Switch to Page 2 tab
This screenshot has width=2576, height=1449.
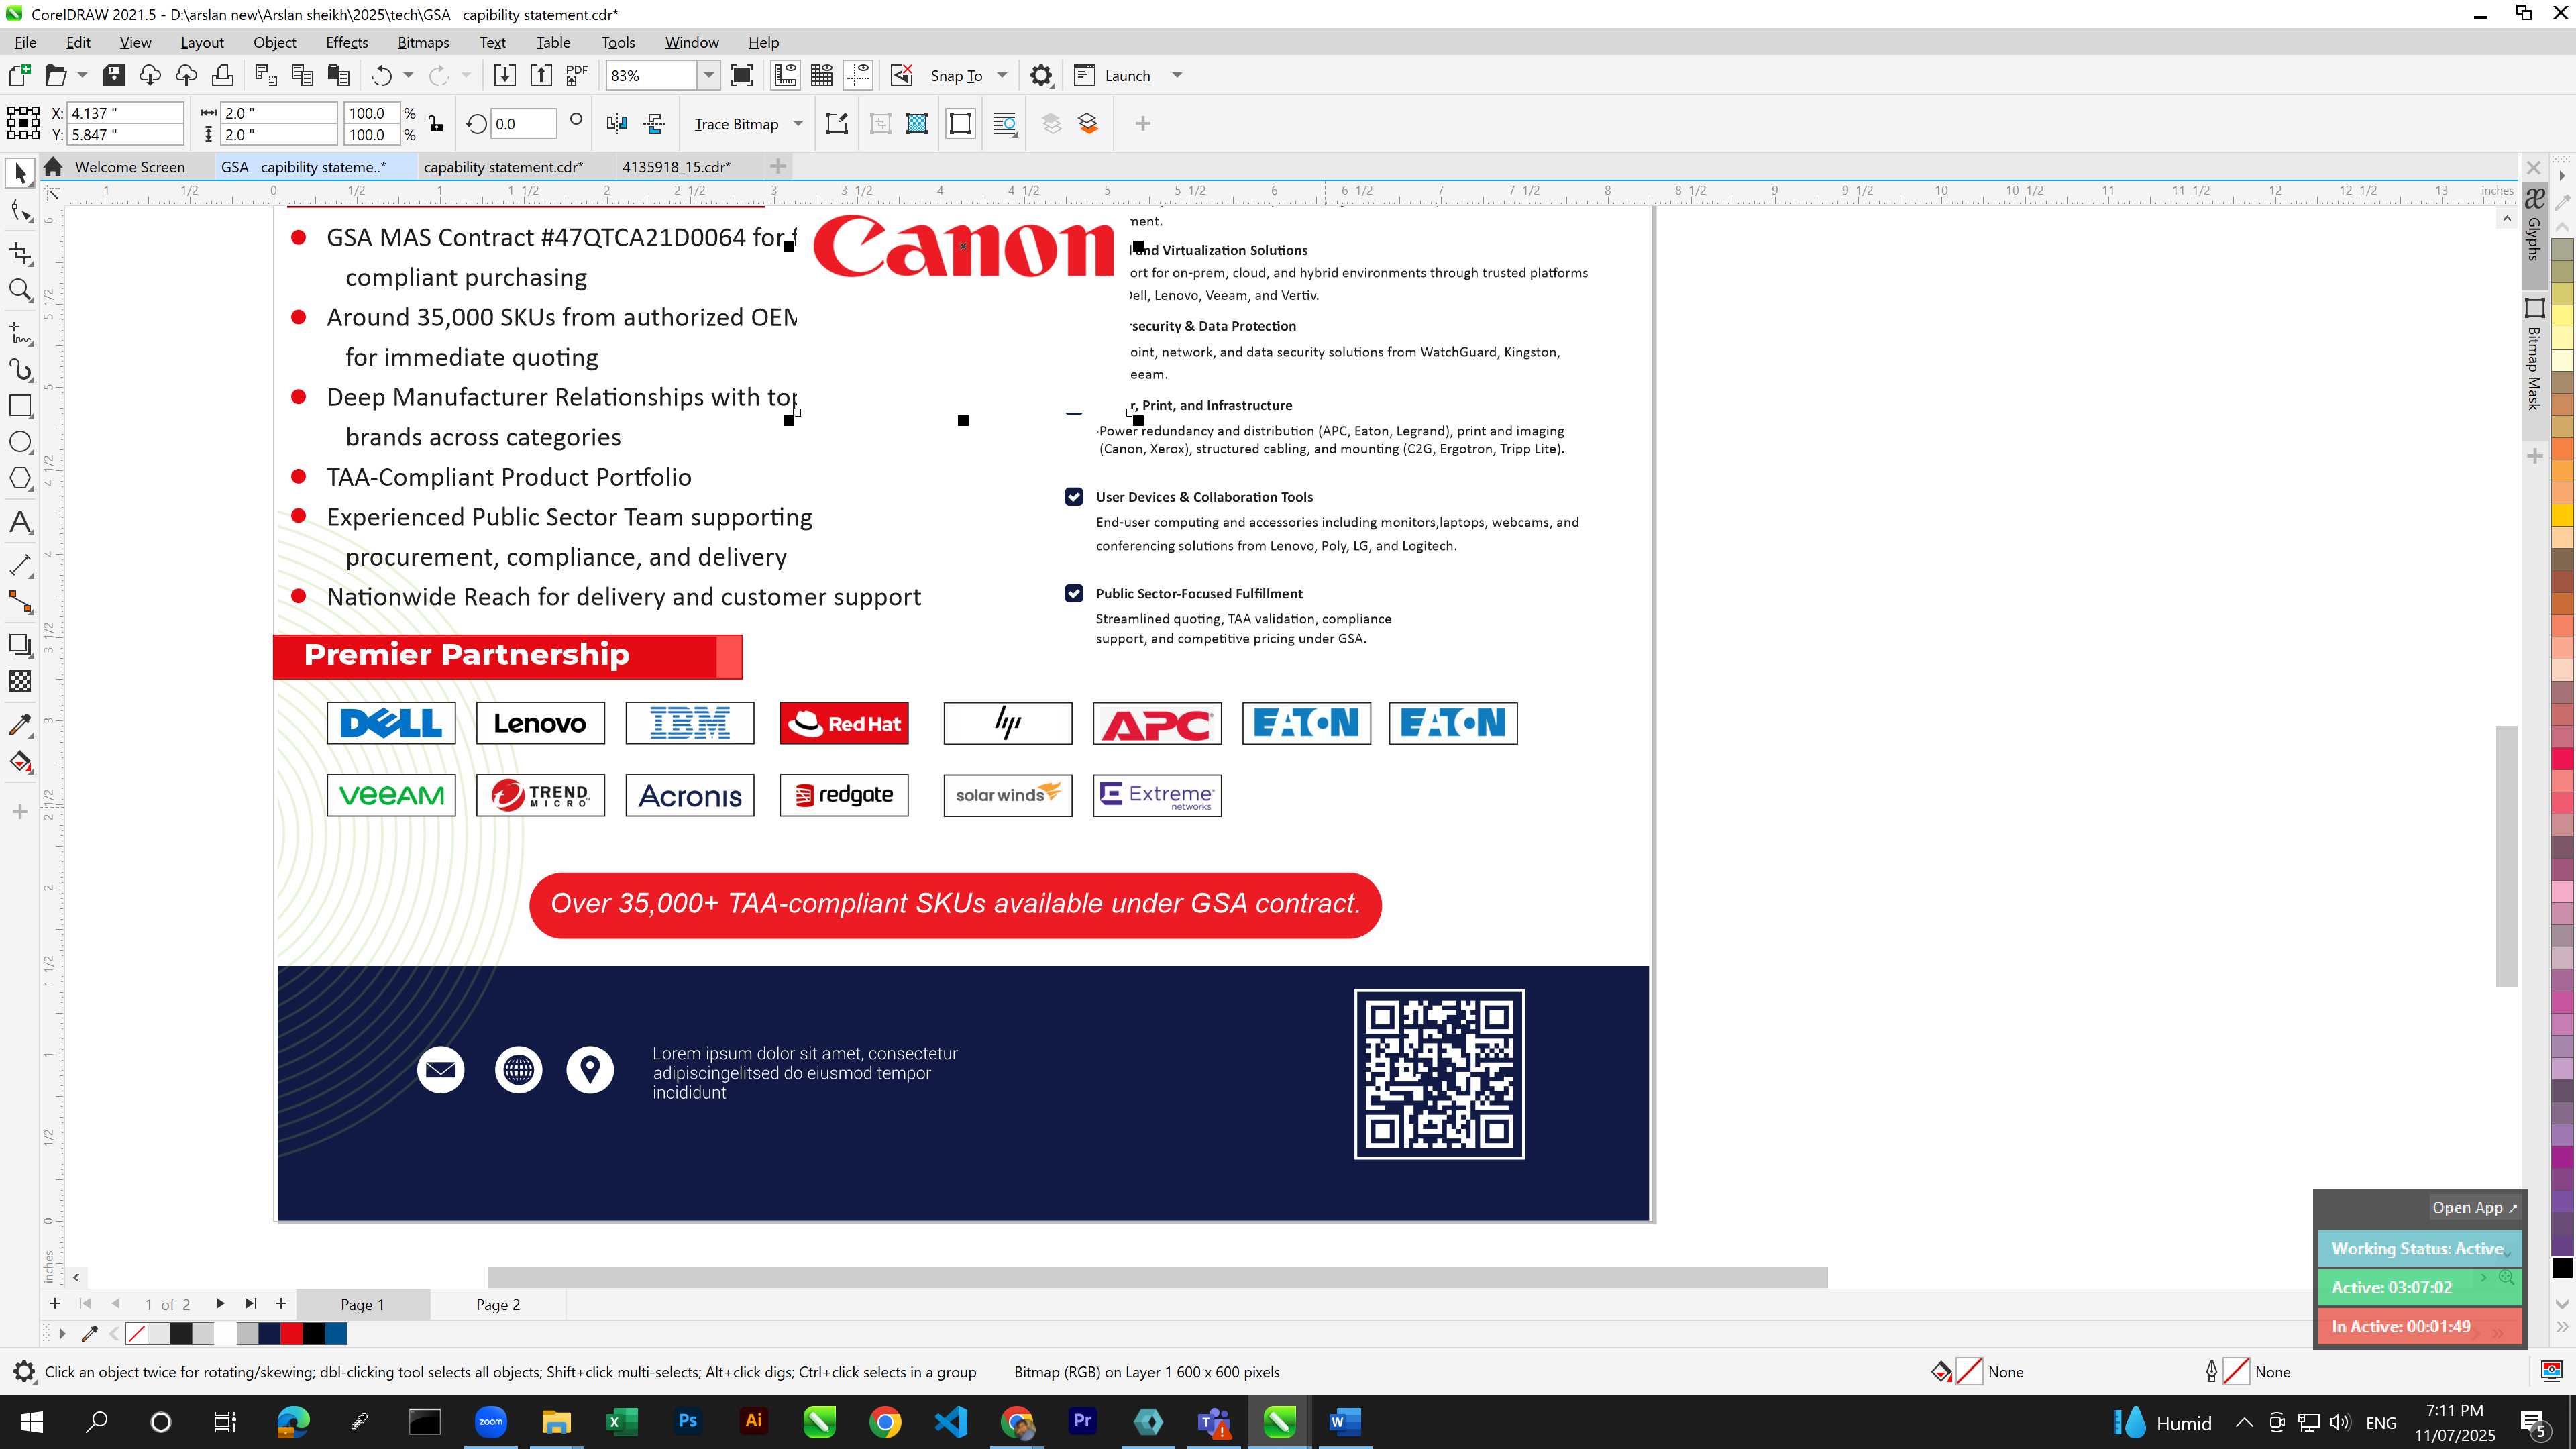[x=497, y=1305]
